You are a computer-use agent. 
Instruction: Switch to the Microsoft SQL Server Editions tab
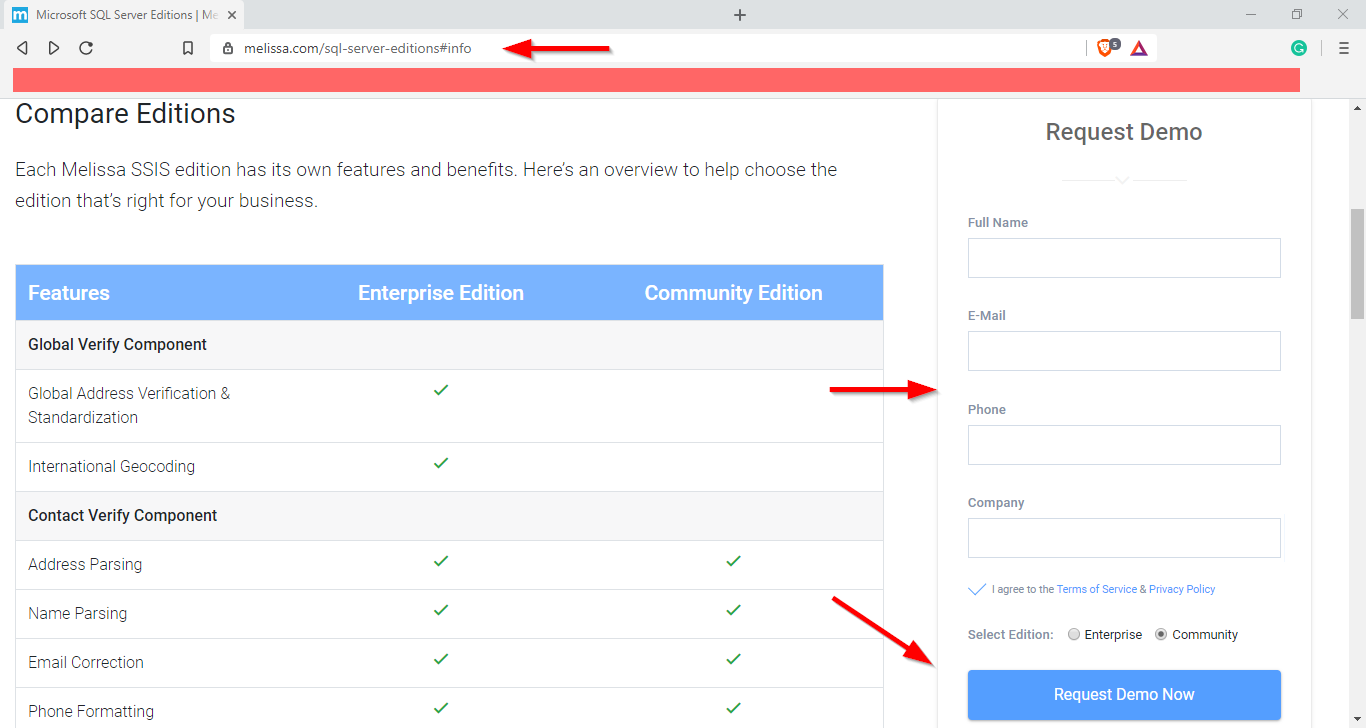click(x=122, y=15)
